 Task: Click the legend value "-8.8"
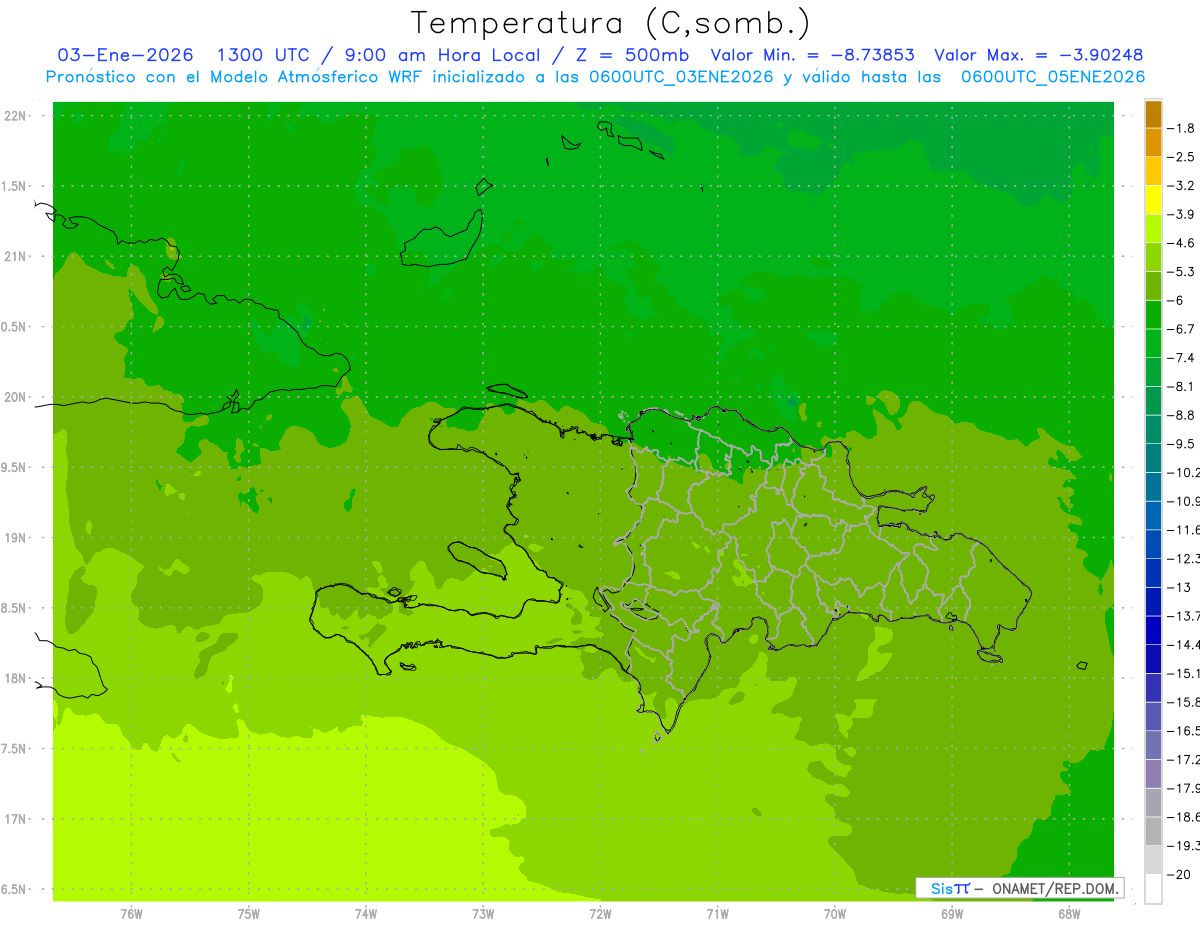coord(1181,415)
